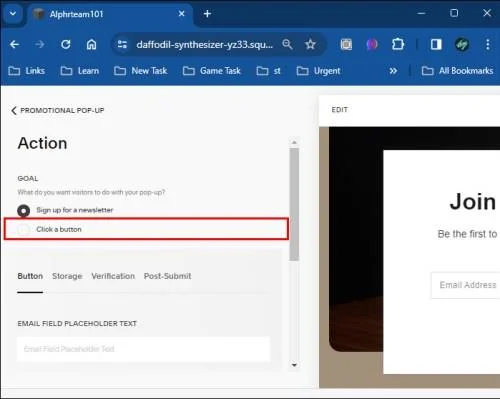Show more bookmarks with double chevron
The width and height of the screenshot is (500, 399).
(393, 71)
